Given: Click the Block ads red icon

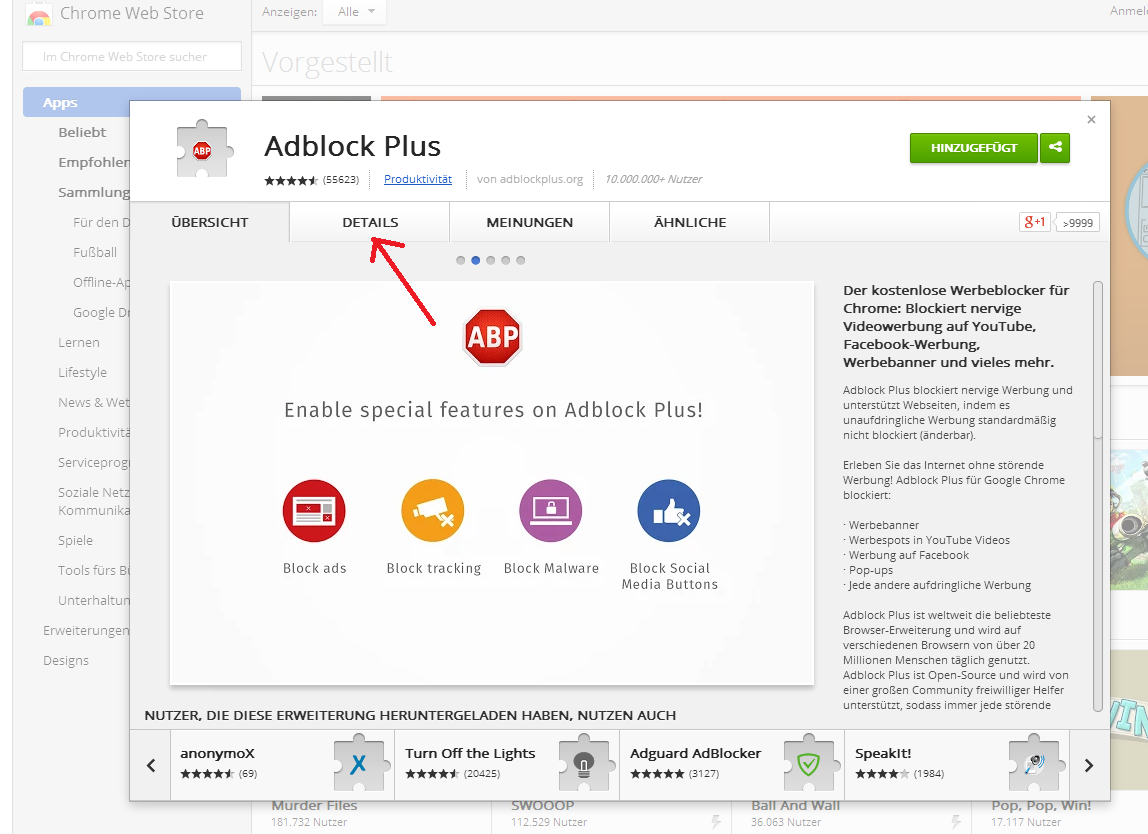Looking at the screenshot, I should coord(314,510).
